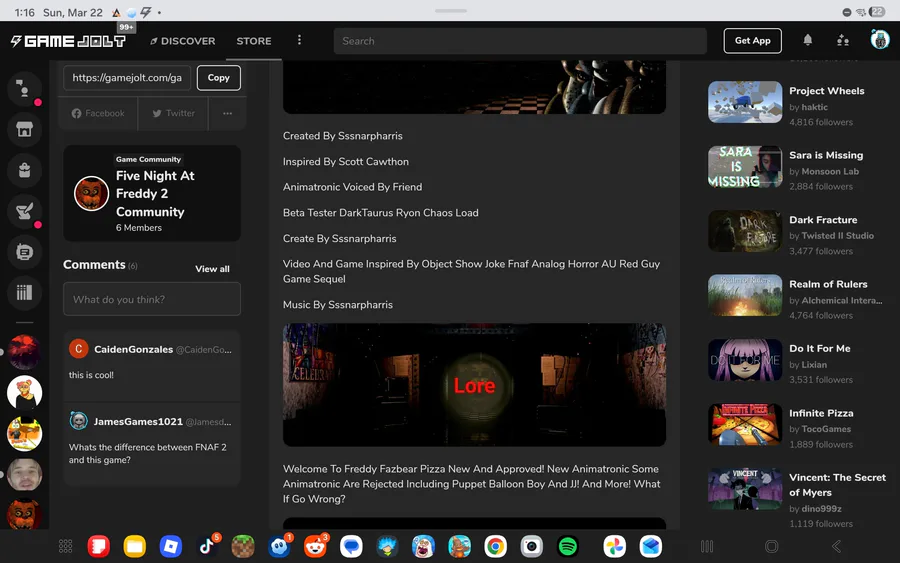Open JamesGames1021 profile

(138, 422)
